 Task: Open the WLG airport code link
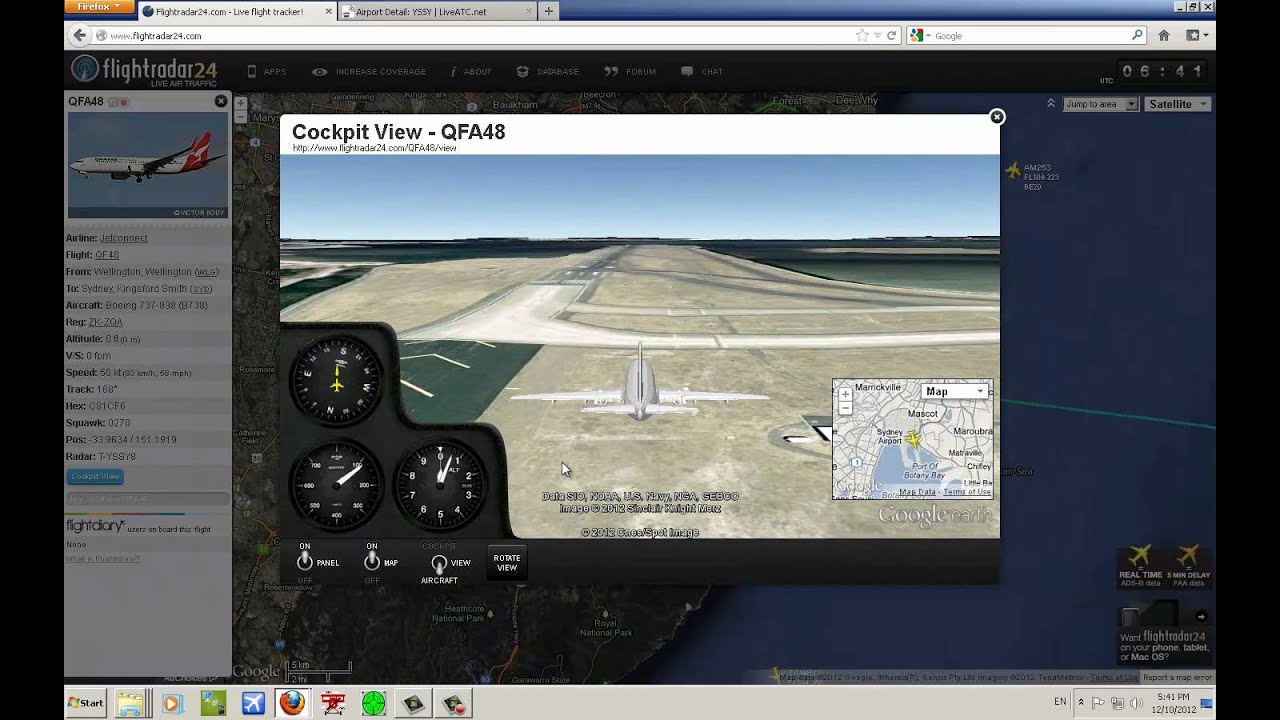pyautogui.click(x=206, y=272)
